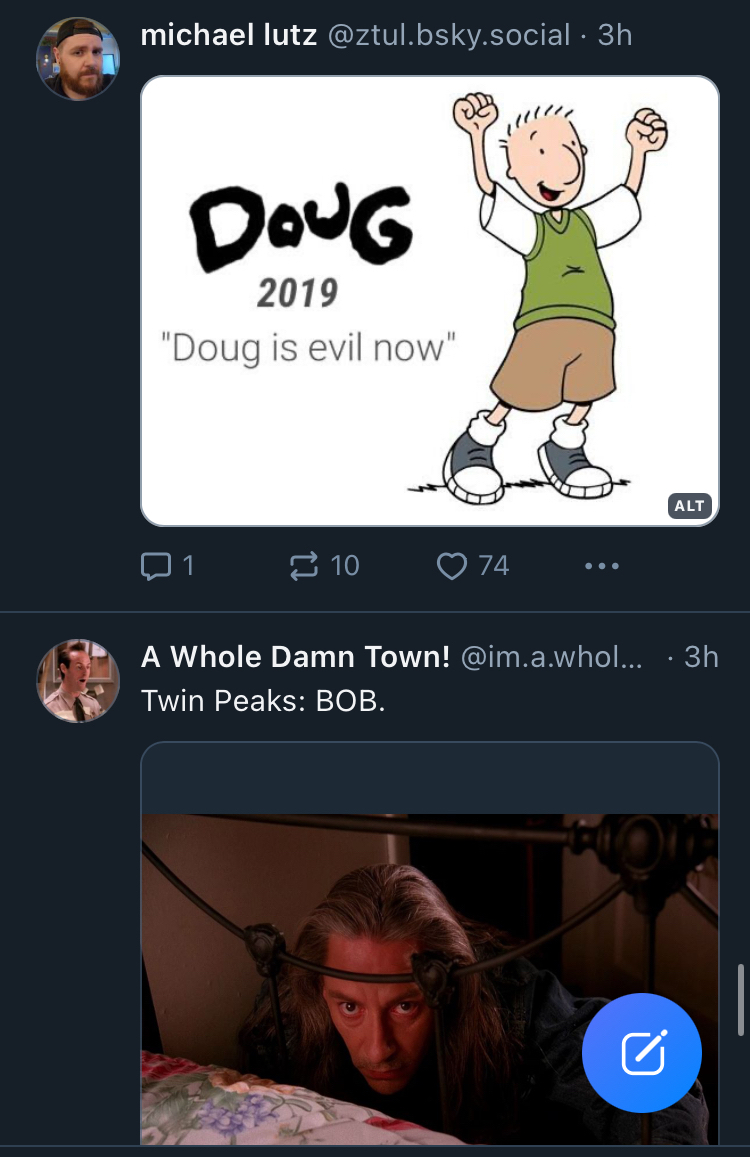750x1157 pixels.
Task: Repost michael lutz's Doug post
Action: pyautogui.click(x=303, y=567)
